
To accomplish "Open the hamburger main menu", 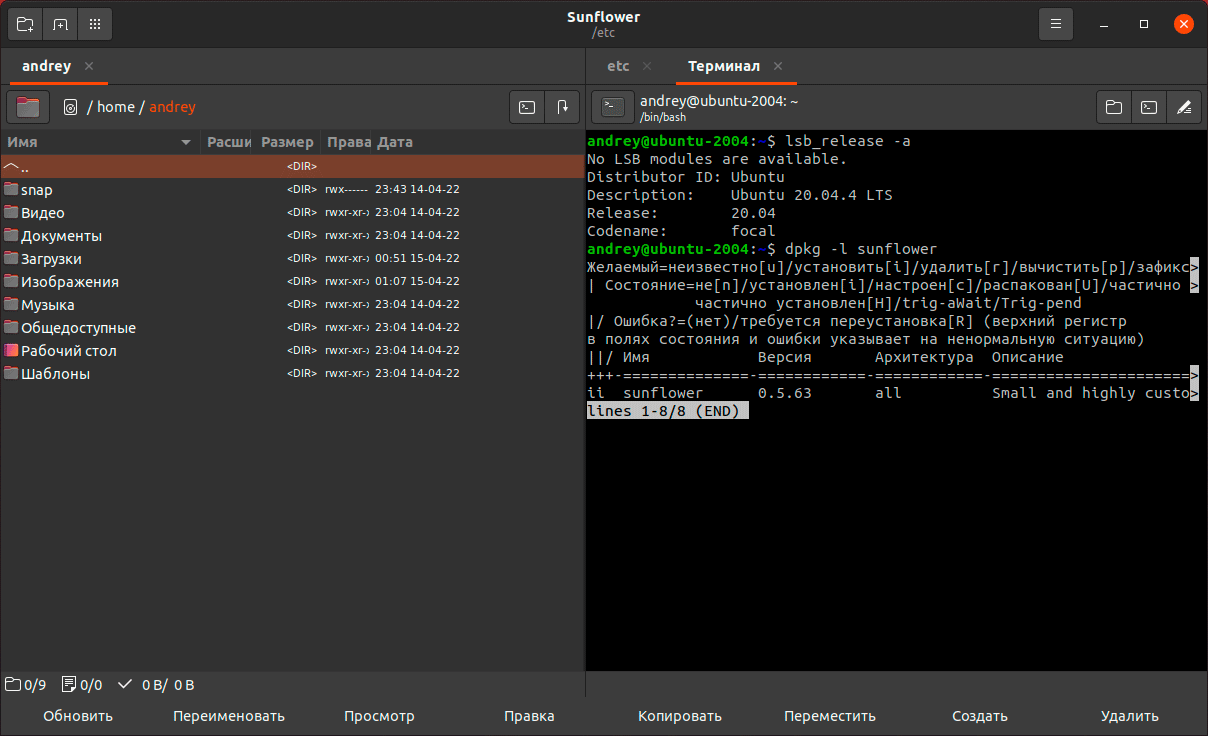I will [x=1056, y=24].
